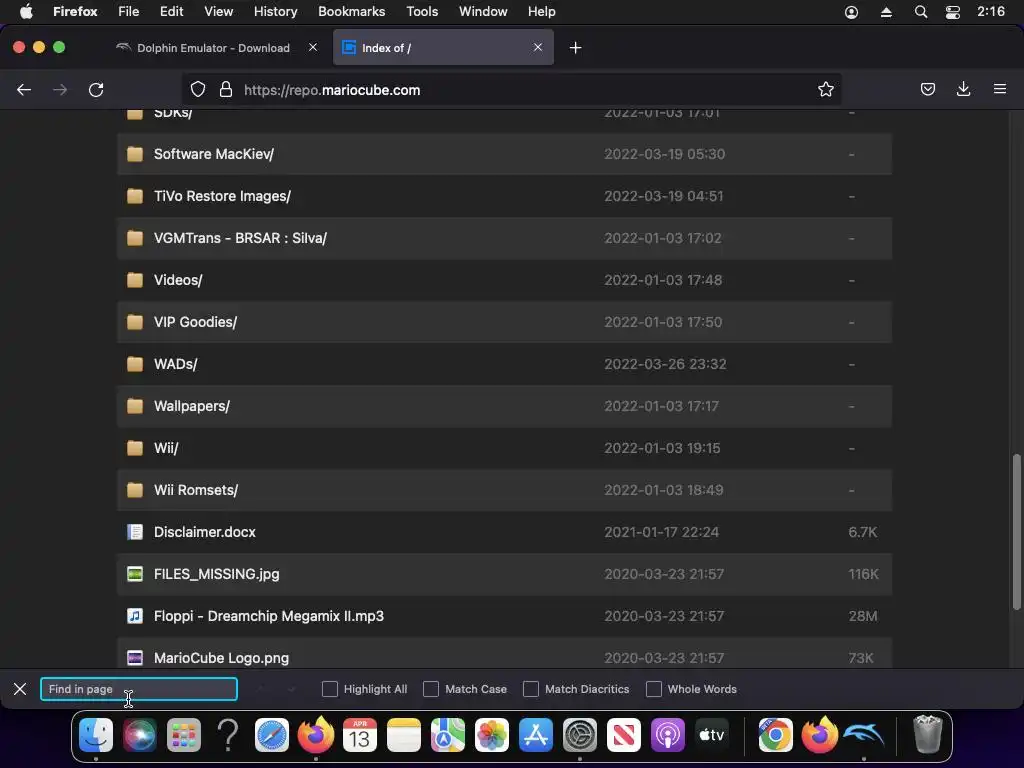Open the Firefox application menu
The height and width of the screenshot is (768, 1024).
point(999,89)
